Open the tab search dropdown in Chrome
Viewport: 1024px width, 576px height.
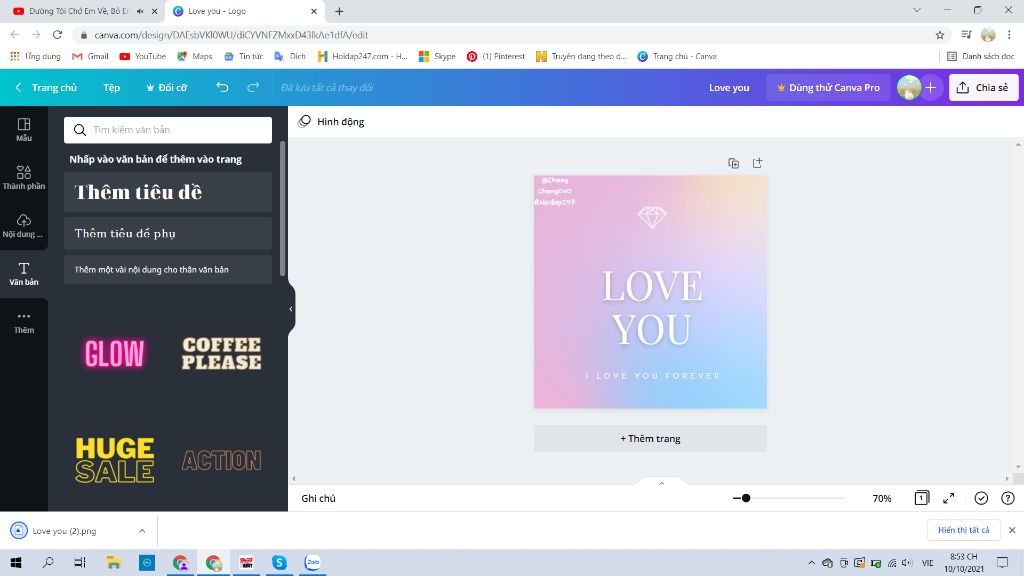(917, 10)
